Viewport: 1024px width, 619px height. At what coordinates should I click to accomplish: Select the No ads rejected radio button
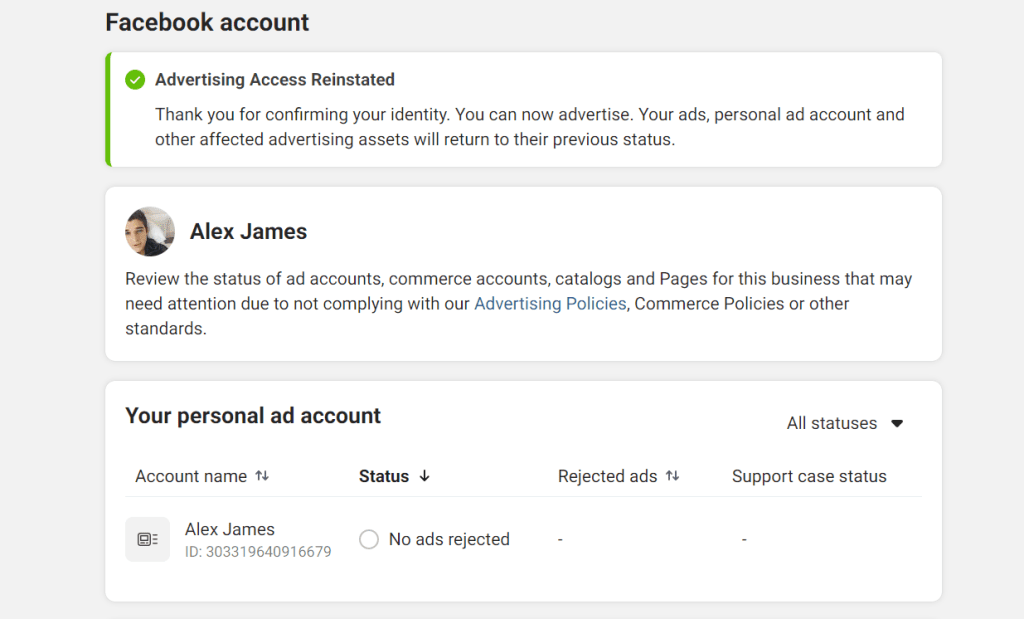coord(369,538)
